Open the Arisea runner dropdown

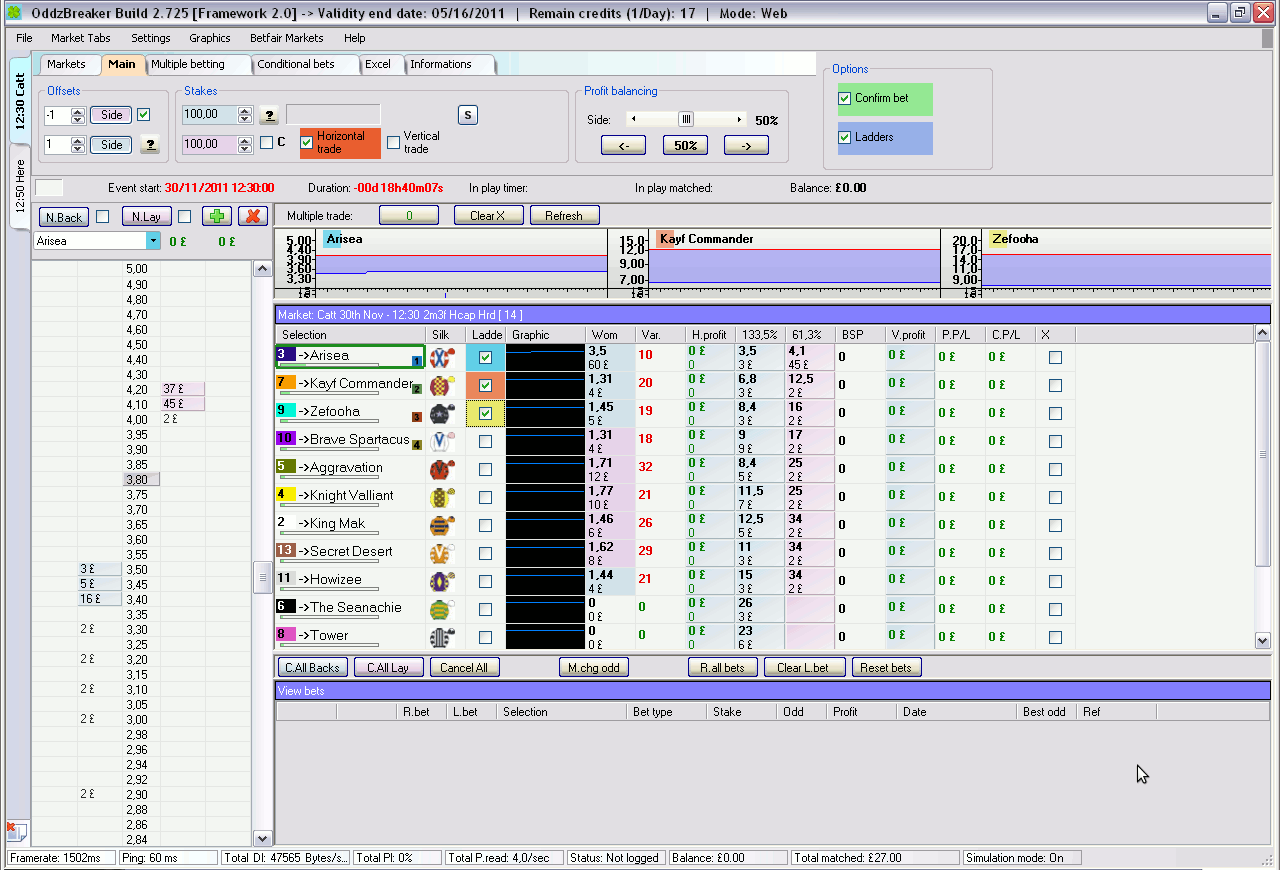pyautogui.click(x=153, y=241)
